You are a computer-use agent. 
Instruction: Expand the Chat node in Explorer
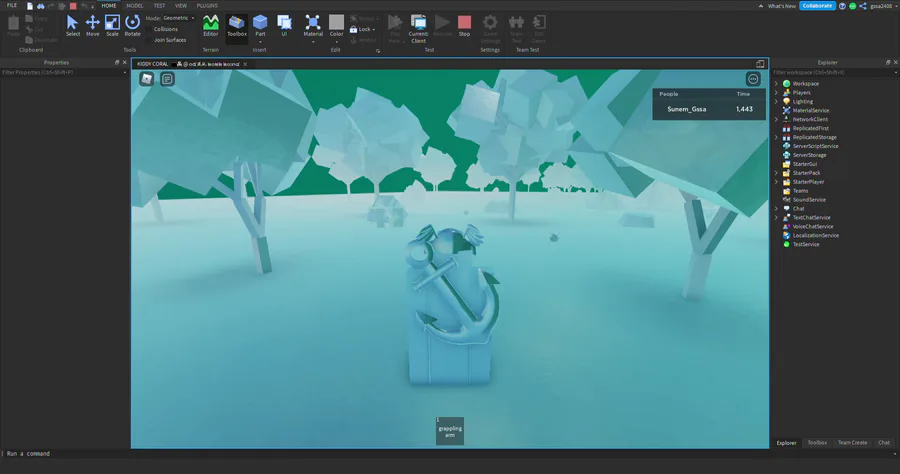(x=777, y=208)
